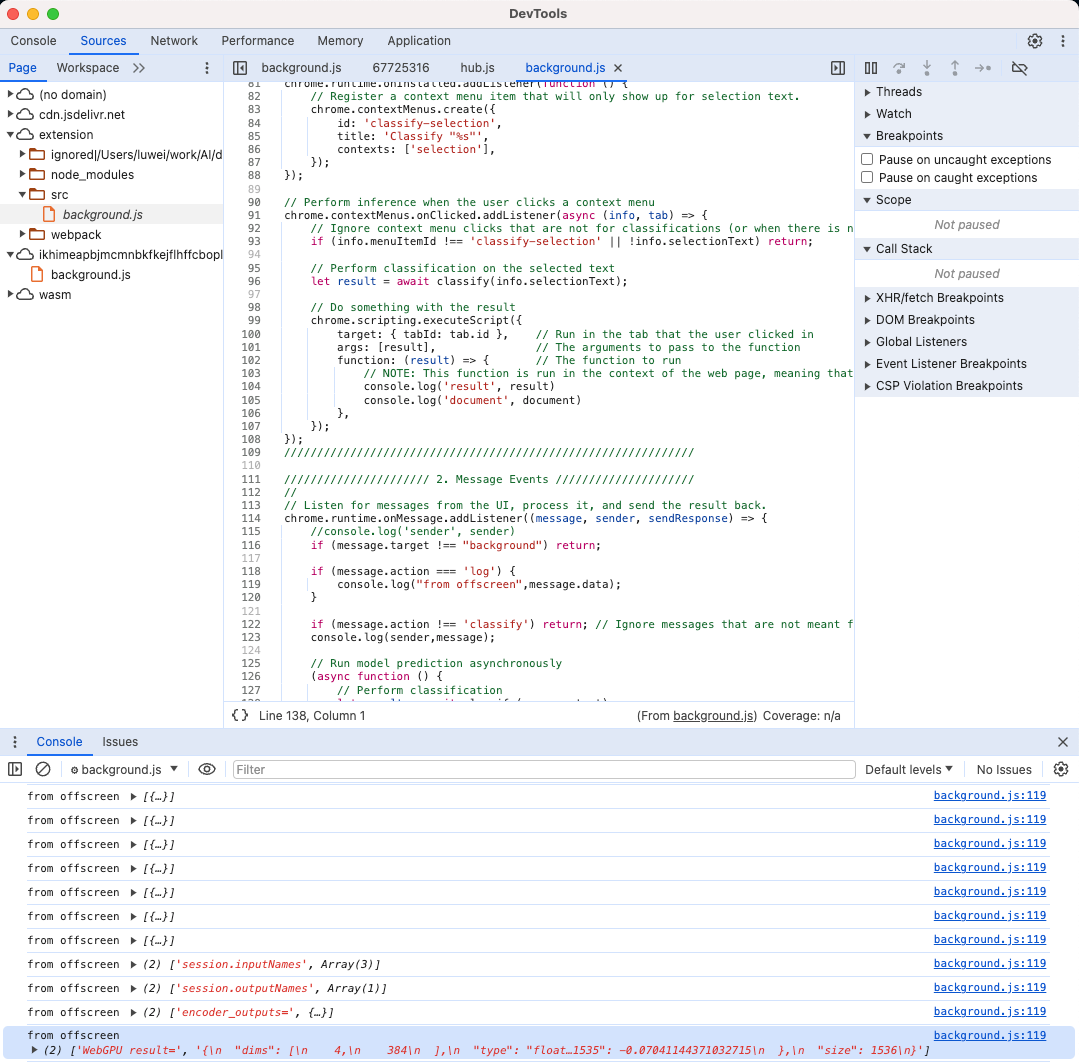This screenshot has width=1079, height=1064.
Task: Deactivate all breakpoints
Action: click(1019, 68)
